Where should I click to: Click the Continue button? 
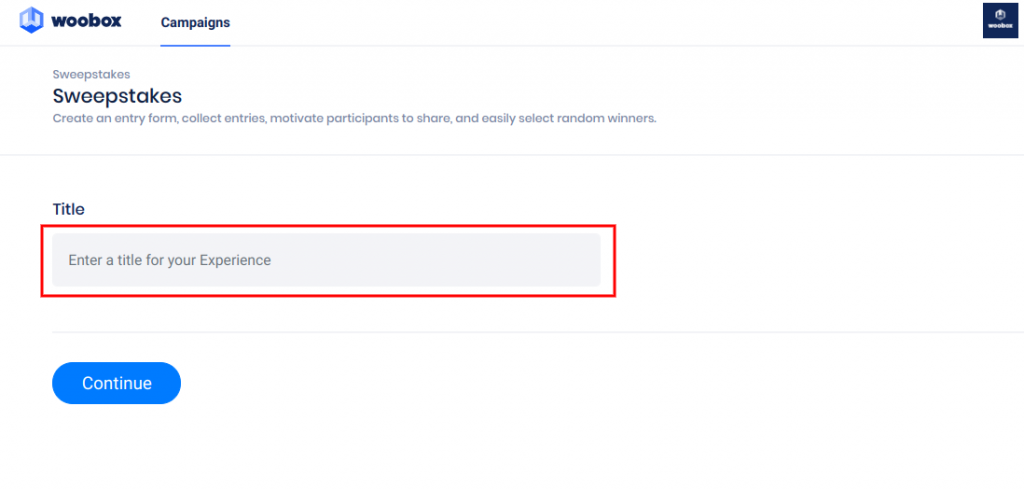pyautogui.click(x=116, y=383)
